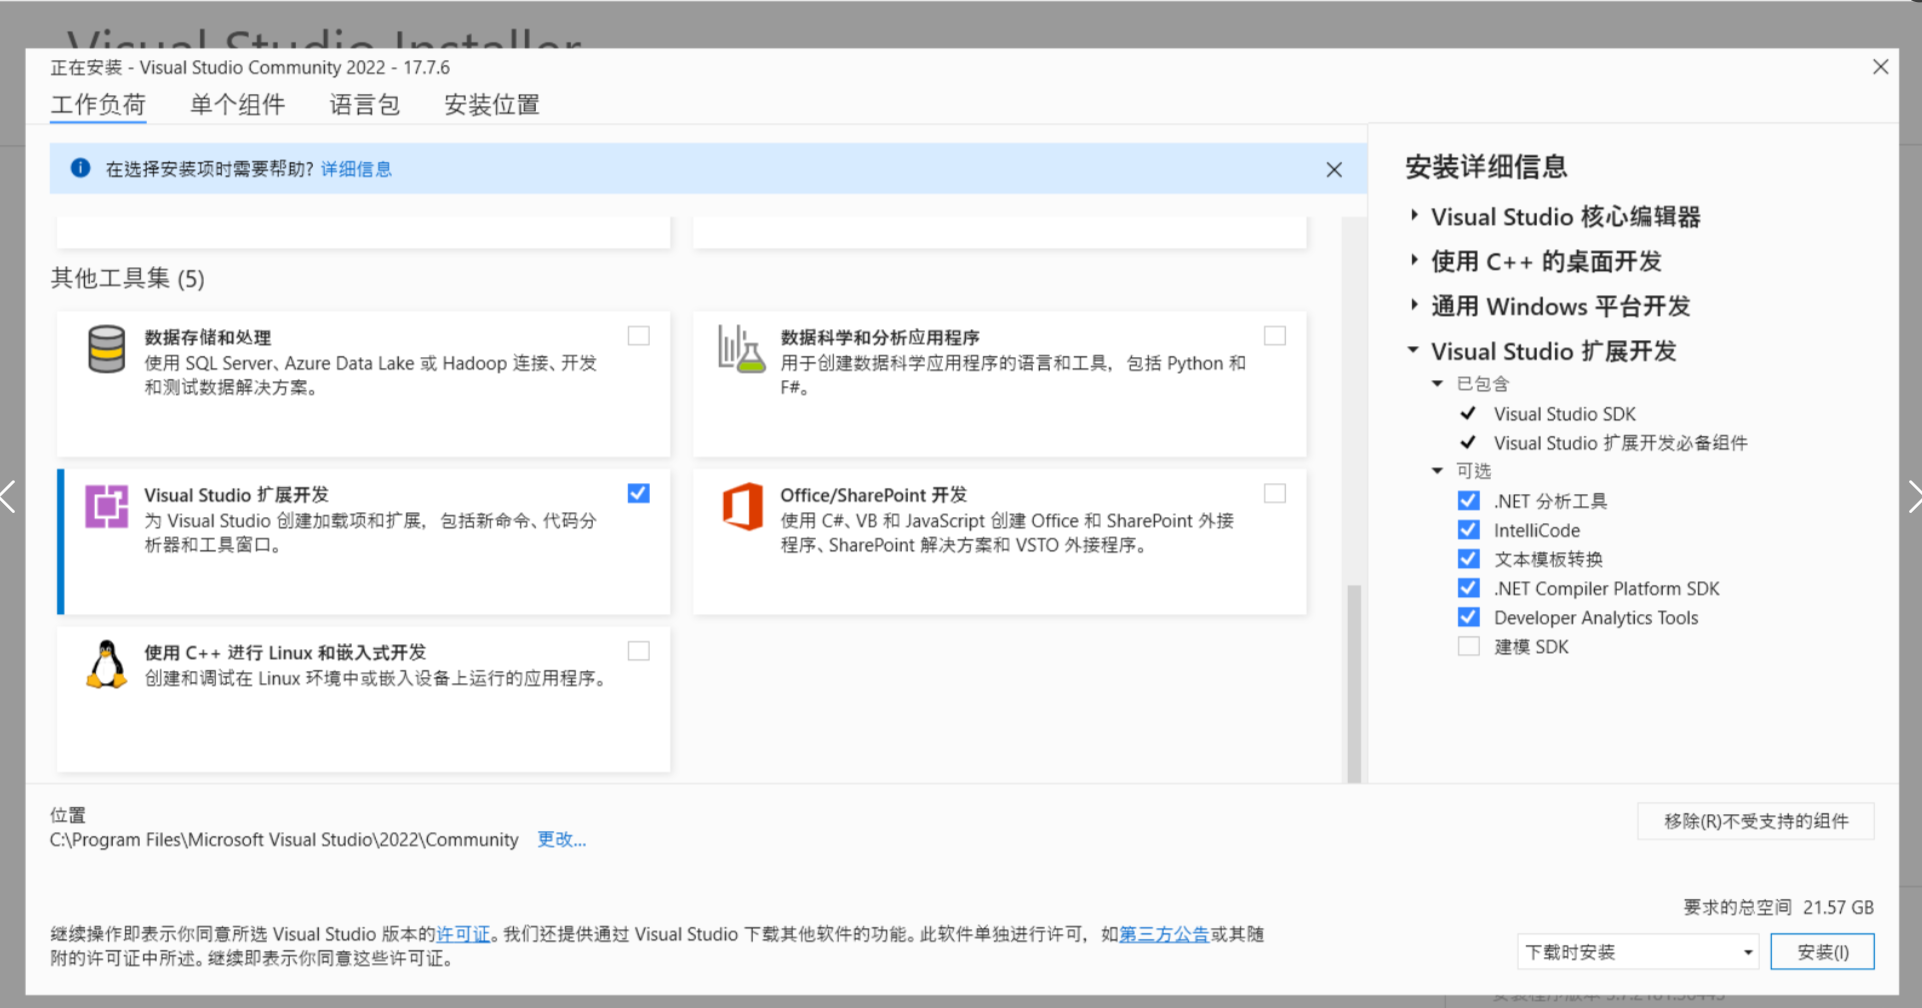Click the Linux penguin icon
Screen dimensions: 1922x1008
(106, 664)
